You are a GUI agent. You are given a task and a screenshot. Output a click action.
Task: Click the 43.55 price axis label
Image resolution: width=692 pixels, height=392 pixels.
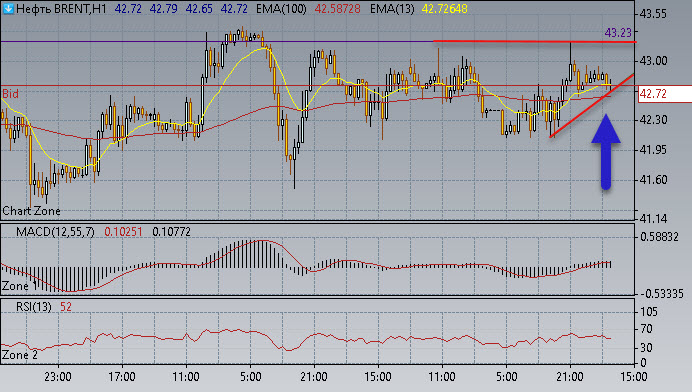tap(653, 14)
